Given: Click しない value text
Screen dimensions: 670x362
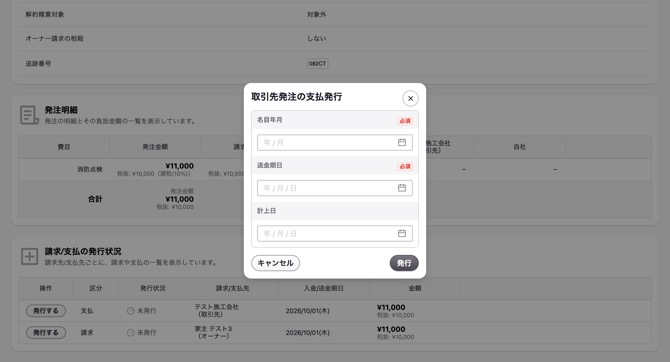Looking at the screenshot, I should click(316, 38).
